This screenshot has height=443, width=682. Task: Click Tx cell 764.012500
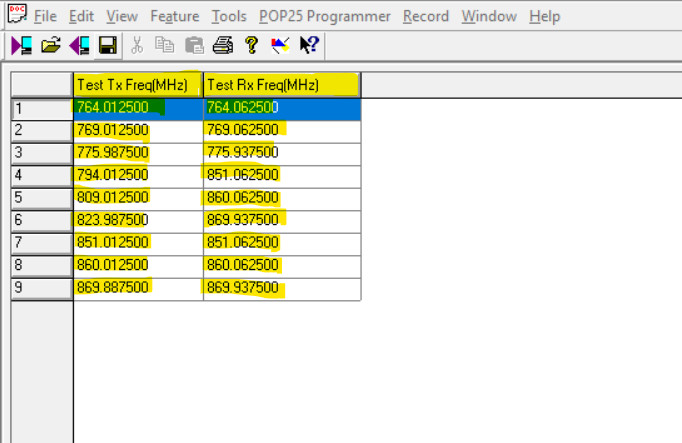[138, 109]
